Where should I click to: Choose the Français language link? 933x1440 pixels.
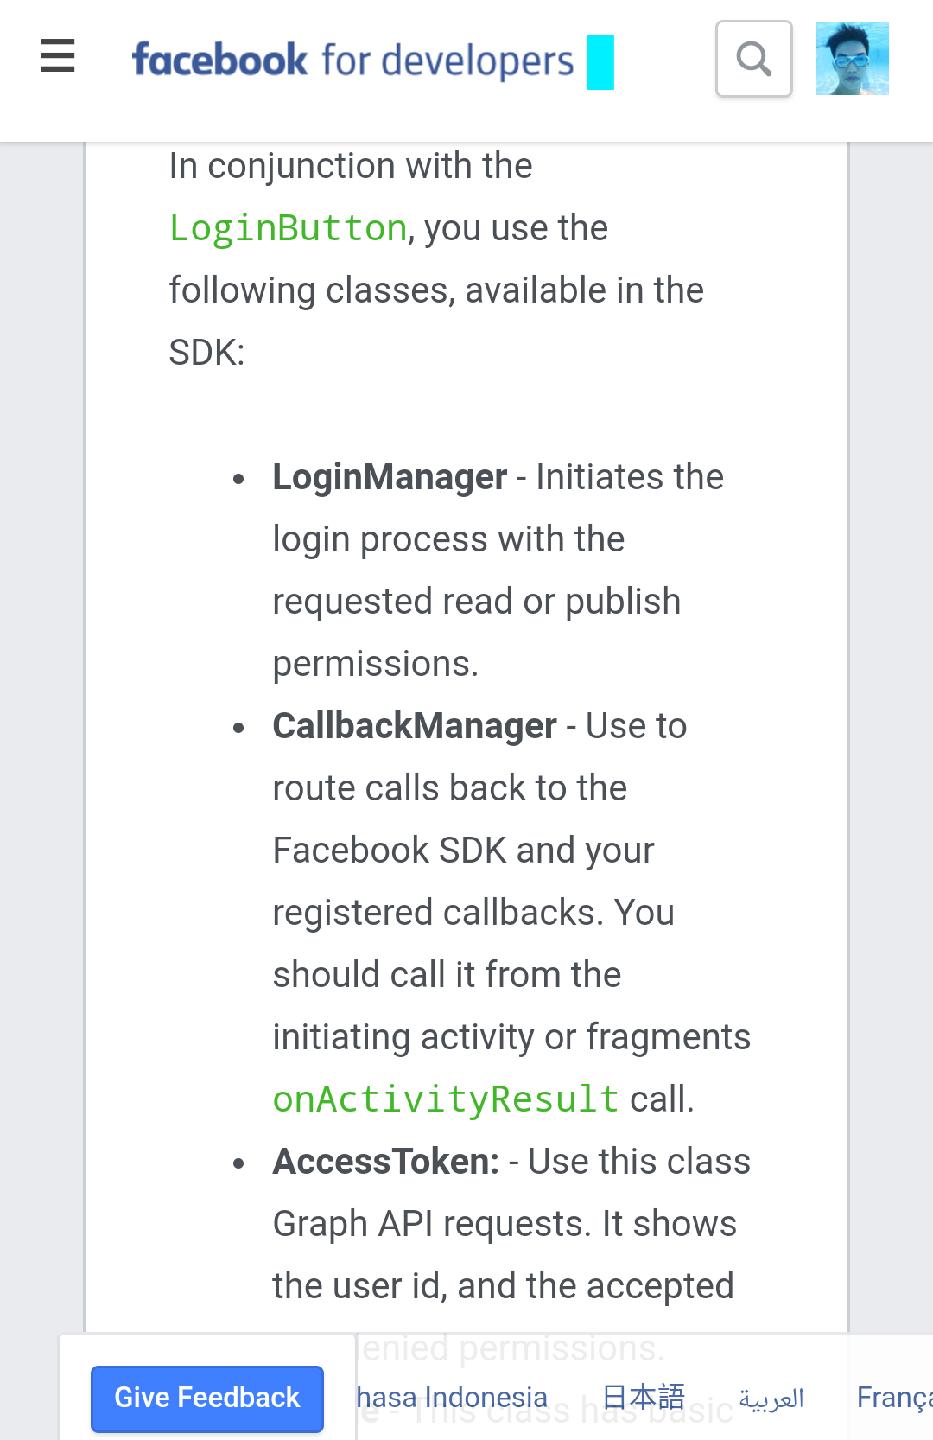[x=894, y=1397]
